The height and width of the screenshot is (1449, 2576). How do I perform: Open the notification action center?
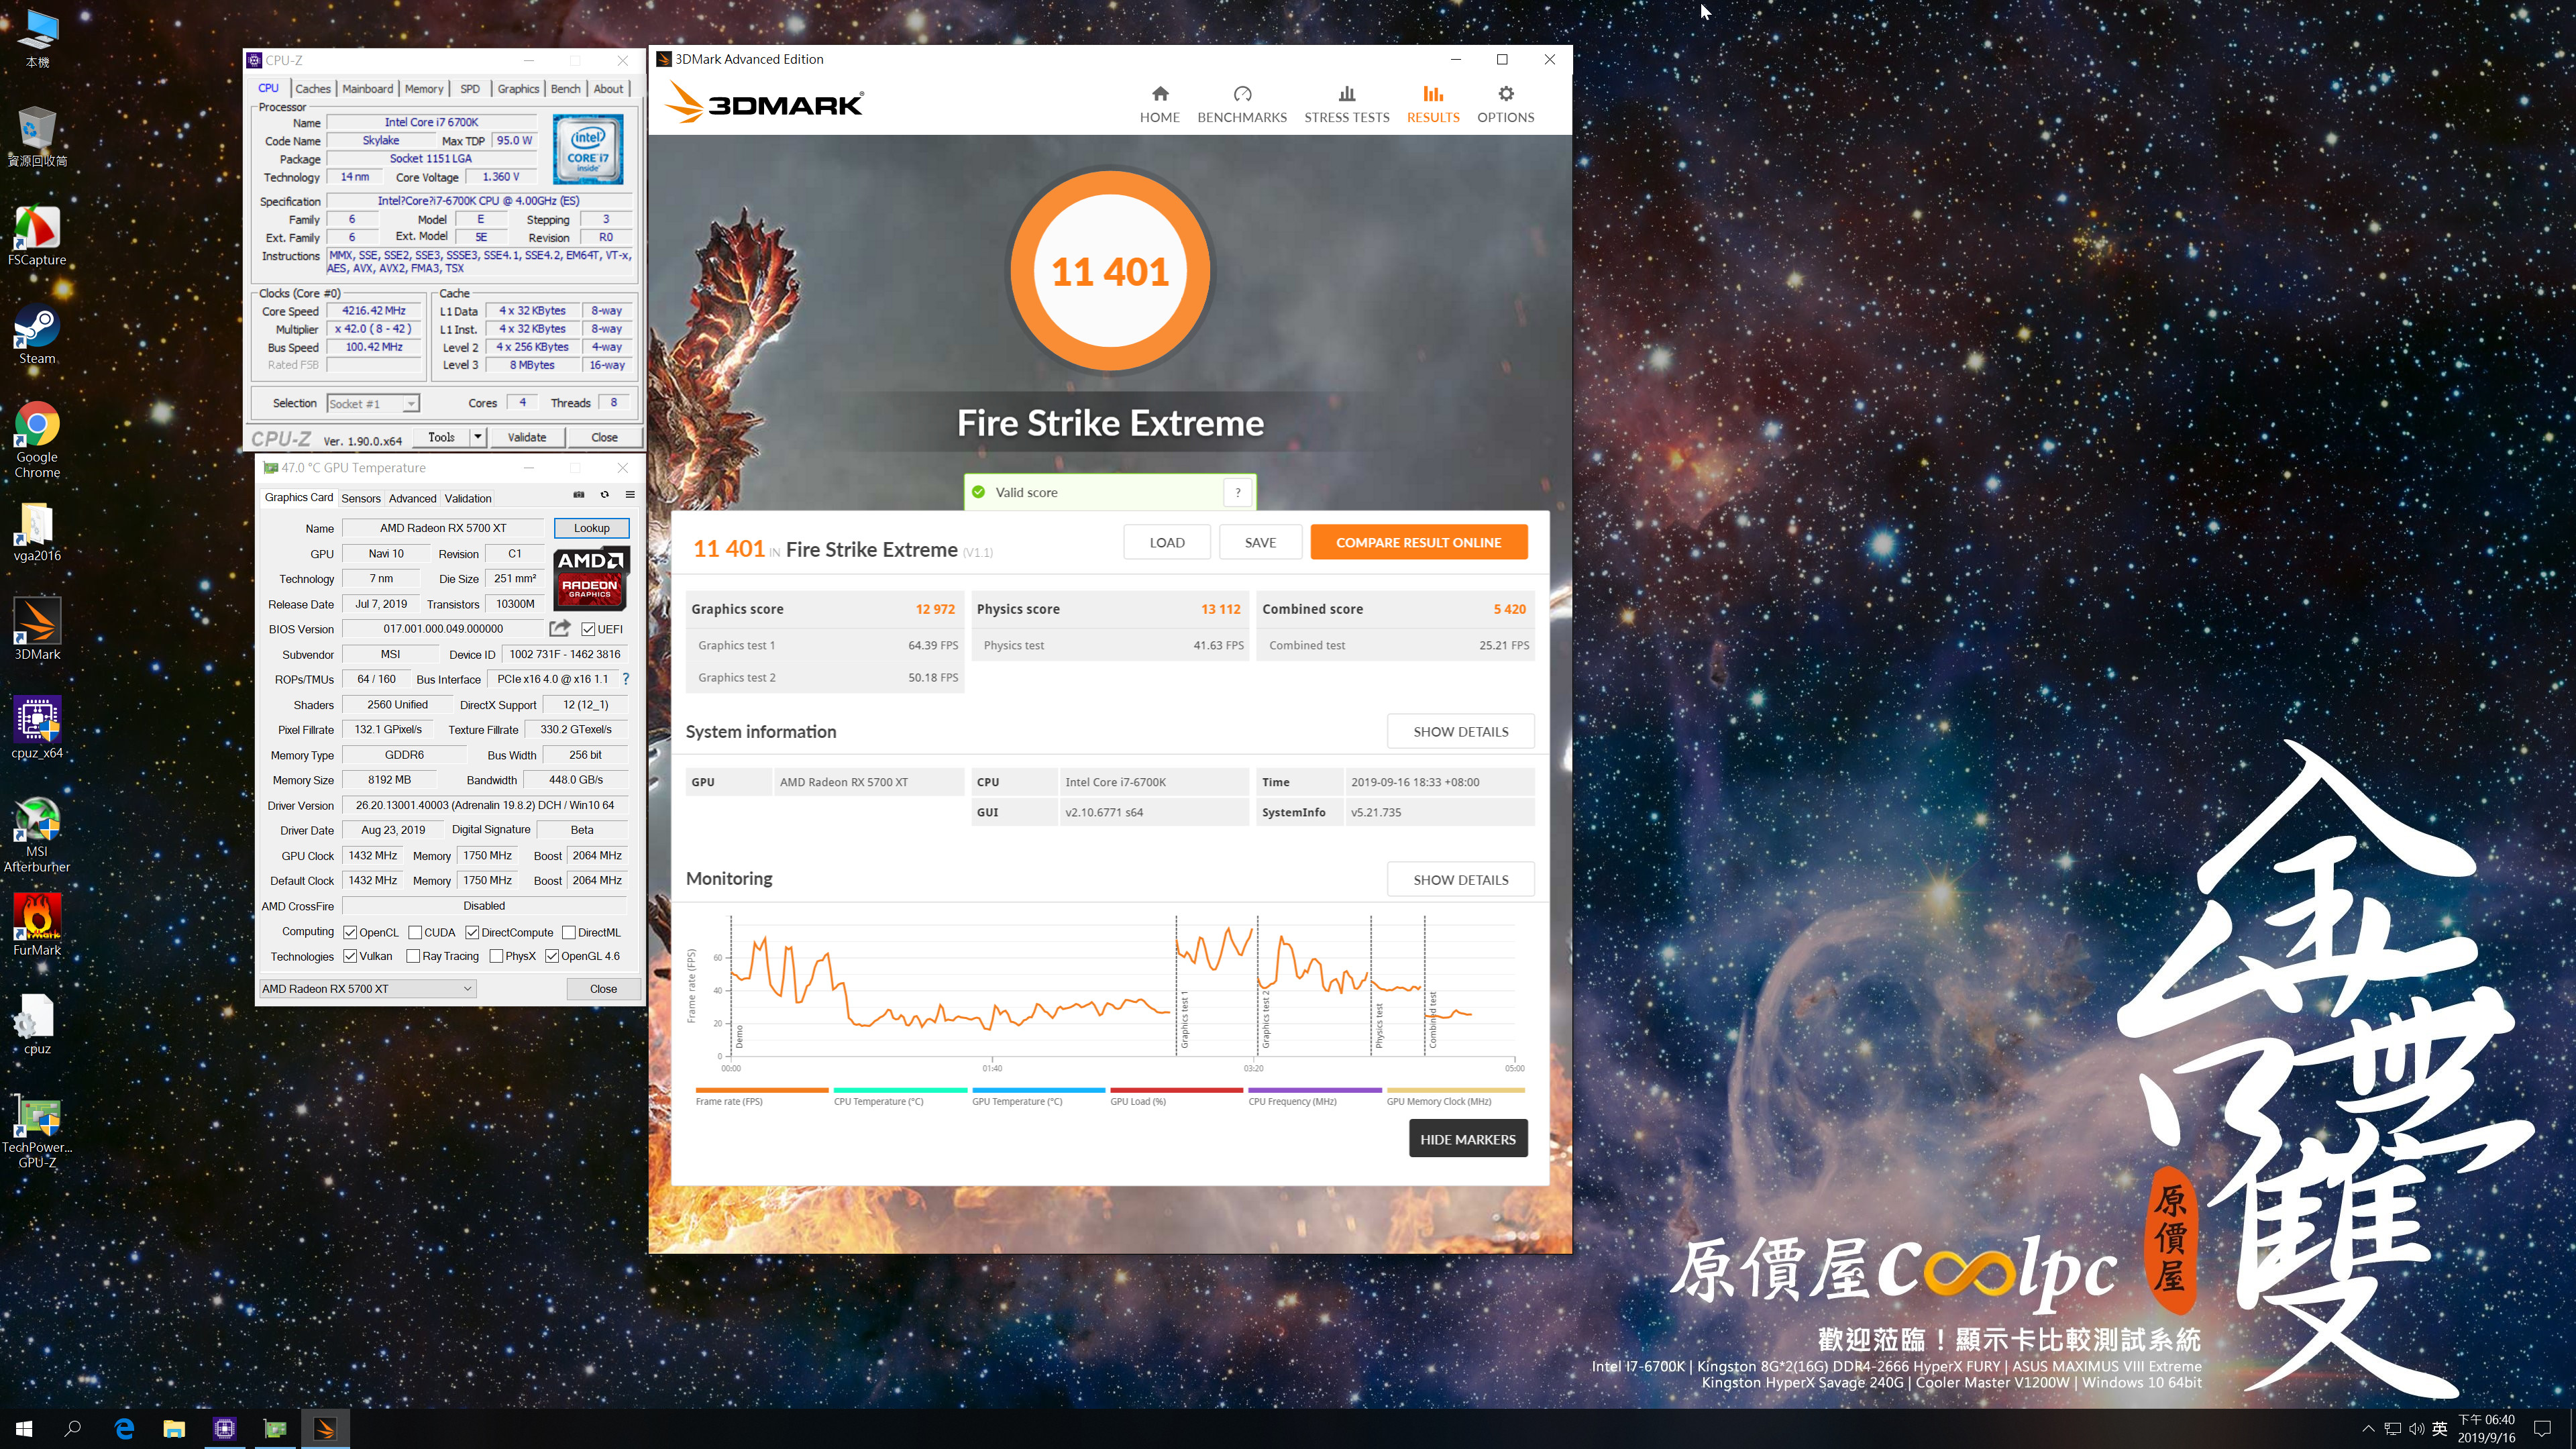(2543, 1429)
